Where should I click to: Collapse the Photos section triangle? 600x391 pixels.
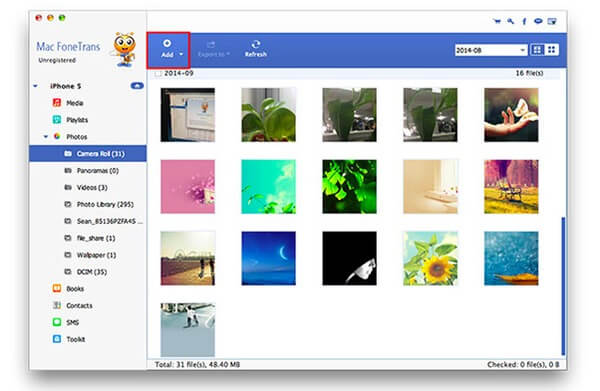pyautogui.click(x=46, y=137)
